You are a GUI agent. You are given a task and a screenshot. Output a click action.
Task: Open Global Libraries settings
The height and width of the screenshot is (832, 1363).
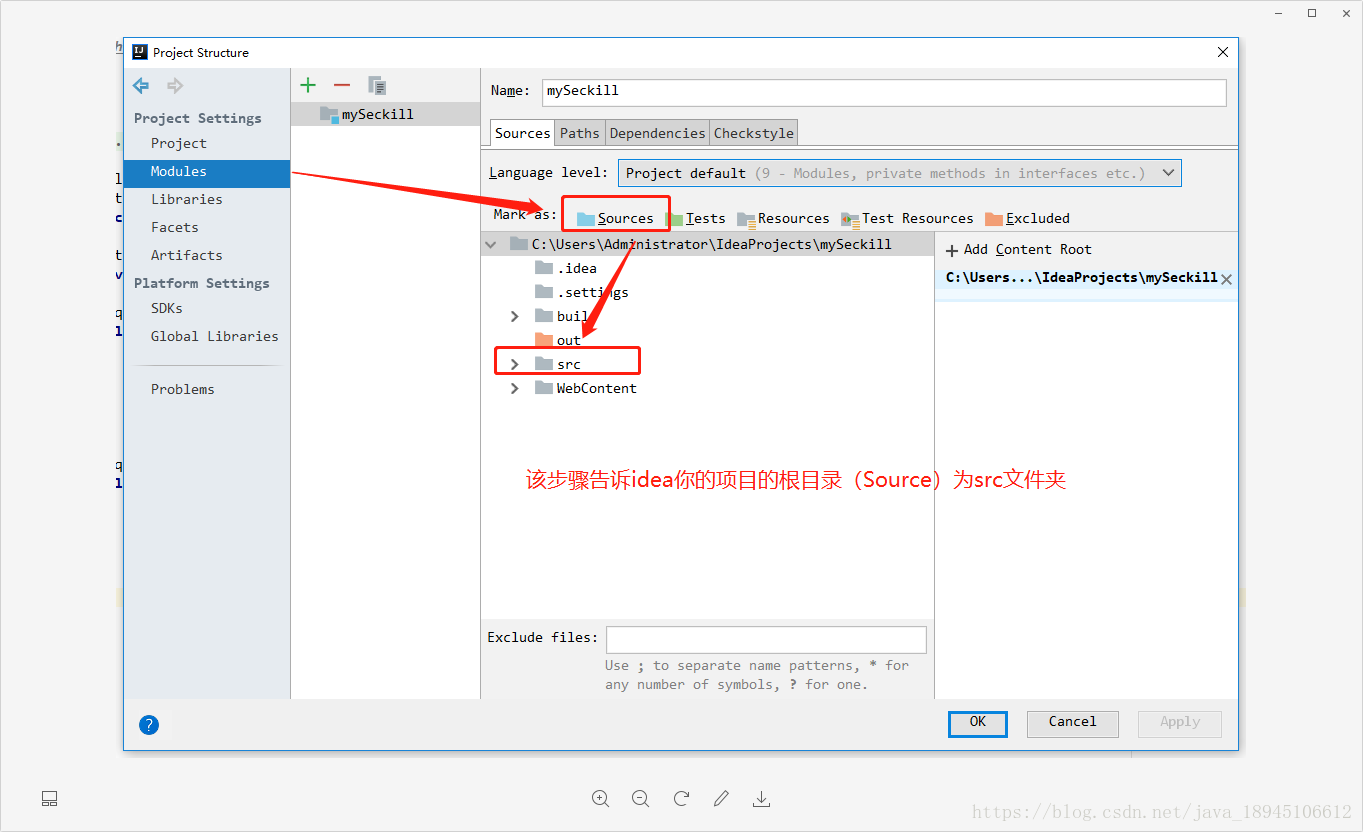[215, 336]
